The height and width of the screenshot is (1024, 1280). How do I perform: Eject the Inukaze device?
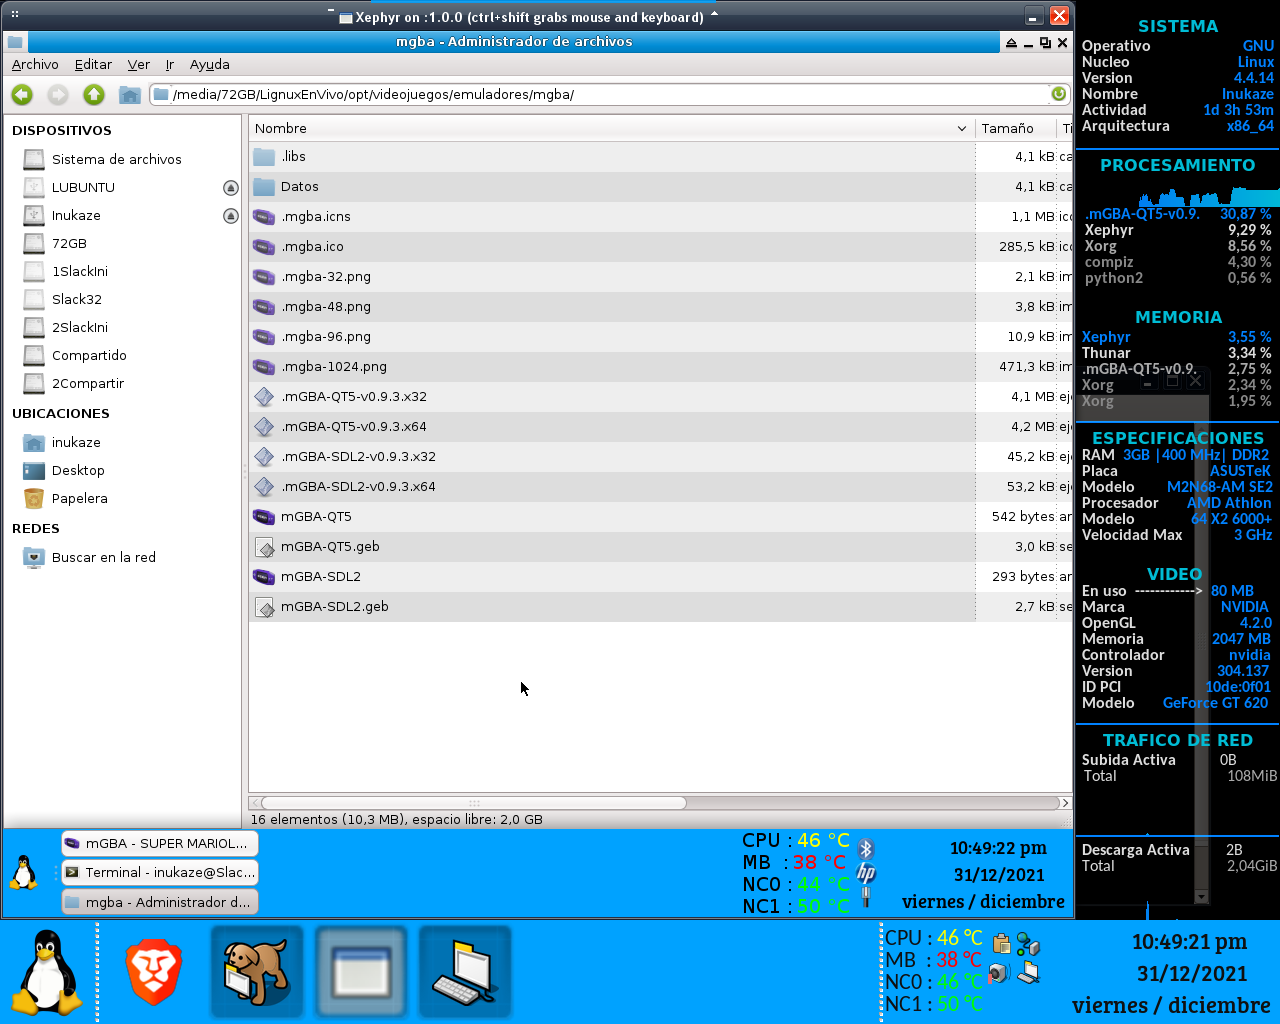click(x=231, y=215)
